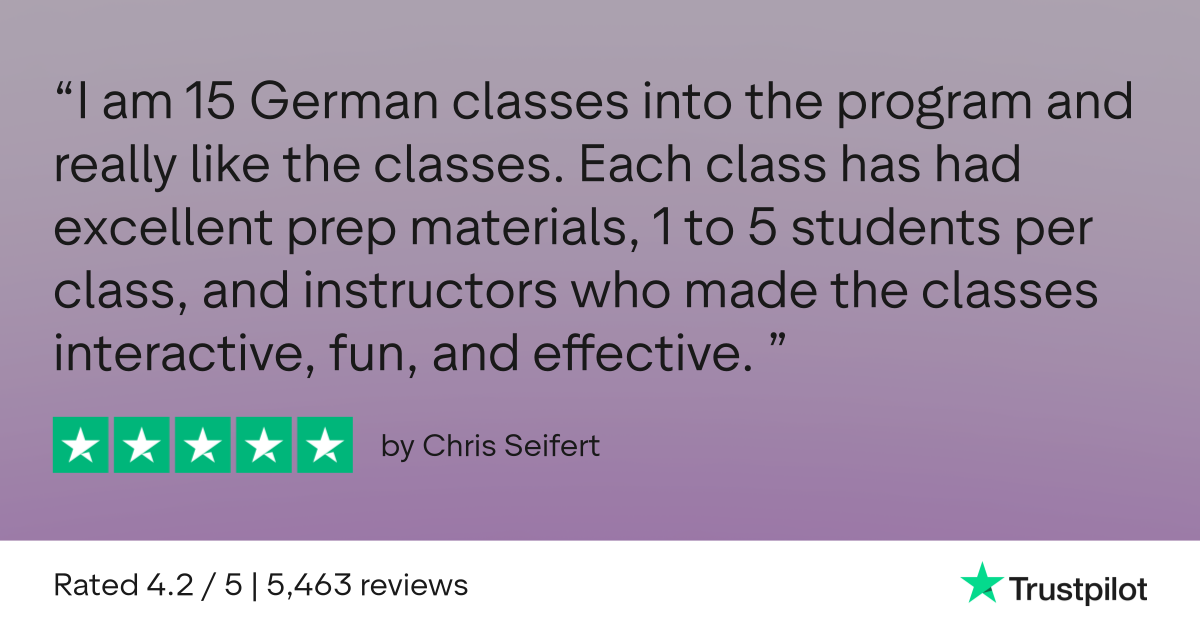Select the fifth green rating star
1200x627 pixels.
click(325, 445)
